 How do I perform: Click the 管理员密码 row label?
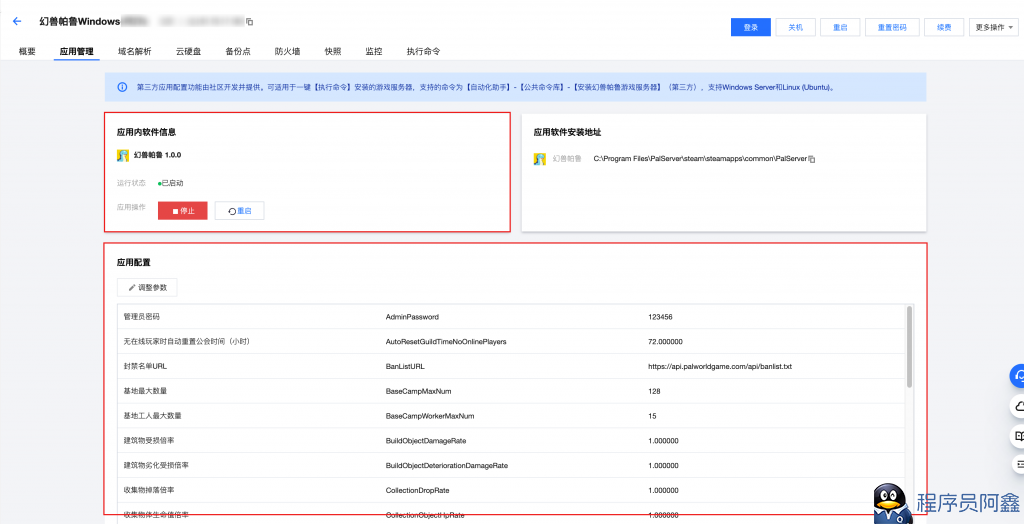coord(142,317)
